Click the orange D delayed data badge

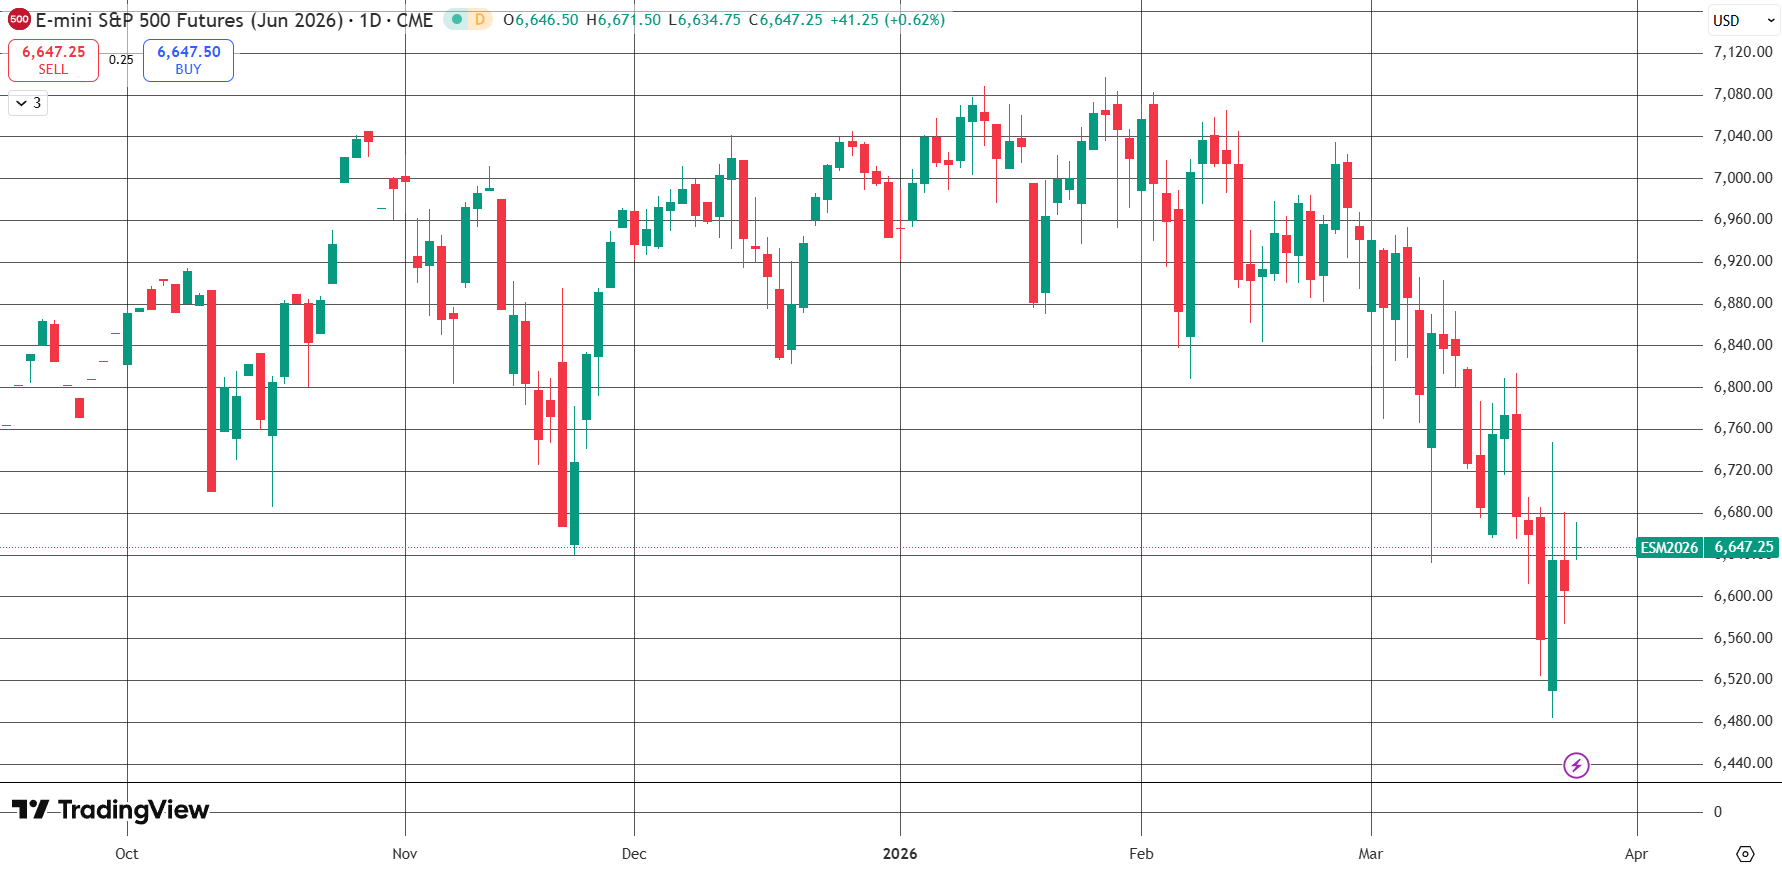480,19
